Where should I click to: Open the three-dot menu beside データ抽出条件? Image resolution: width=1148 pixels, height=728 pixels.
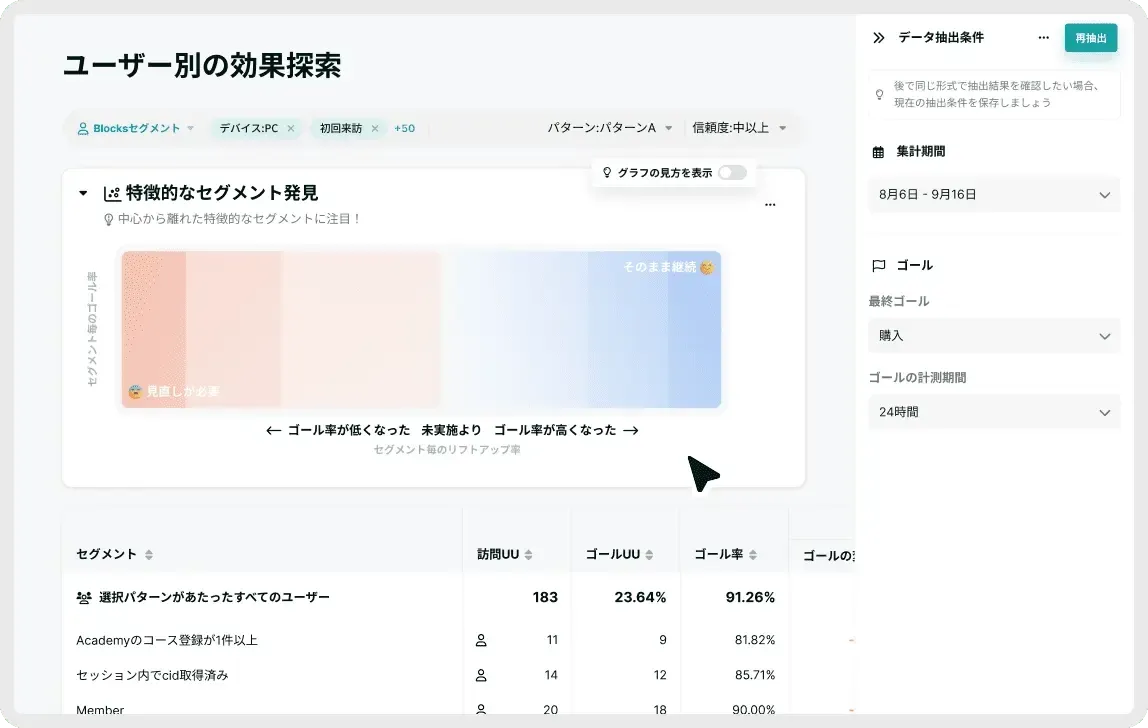click(1043, 38)
